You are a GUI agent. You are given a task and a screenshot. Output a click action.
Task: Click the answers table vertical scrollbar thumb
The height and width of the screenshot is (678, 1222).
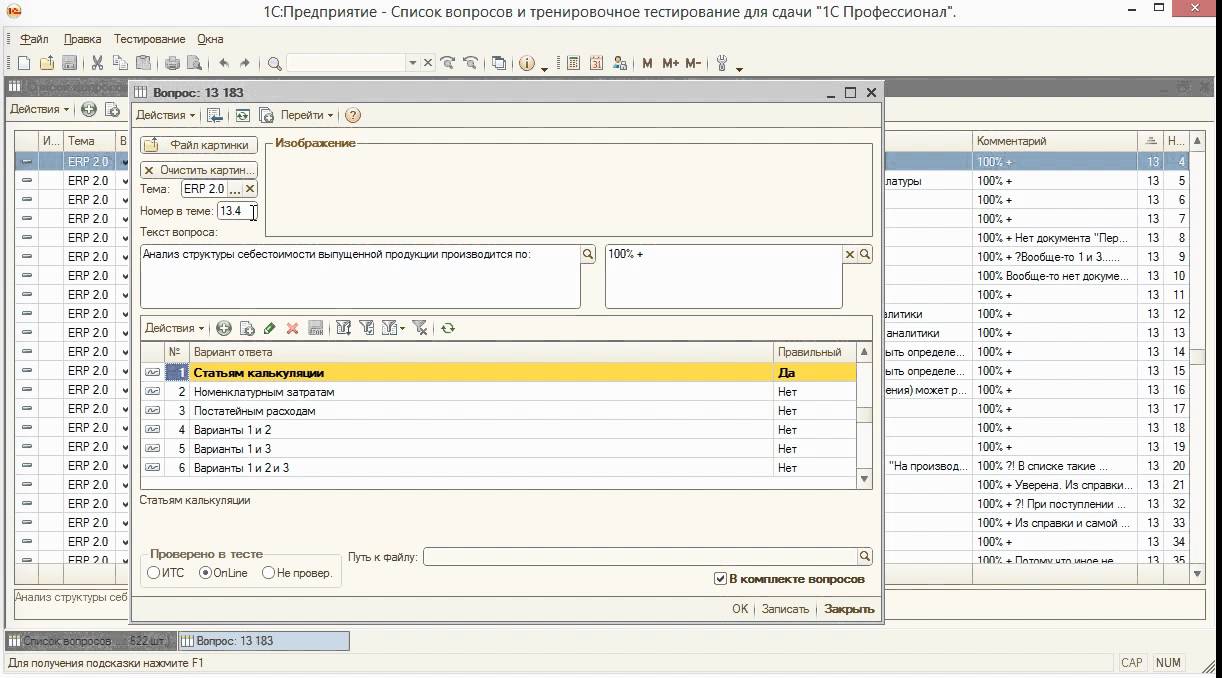click(x=865, y=415)
